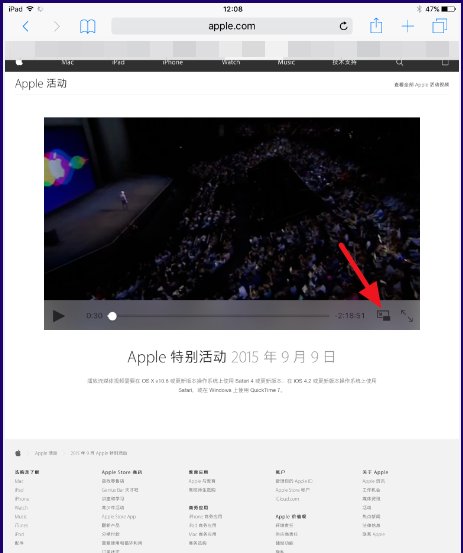Click the remaining time -2:18:51

tap(349, 316)
